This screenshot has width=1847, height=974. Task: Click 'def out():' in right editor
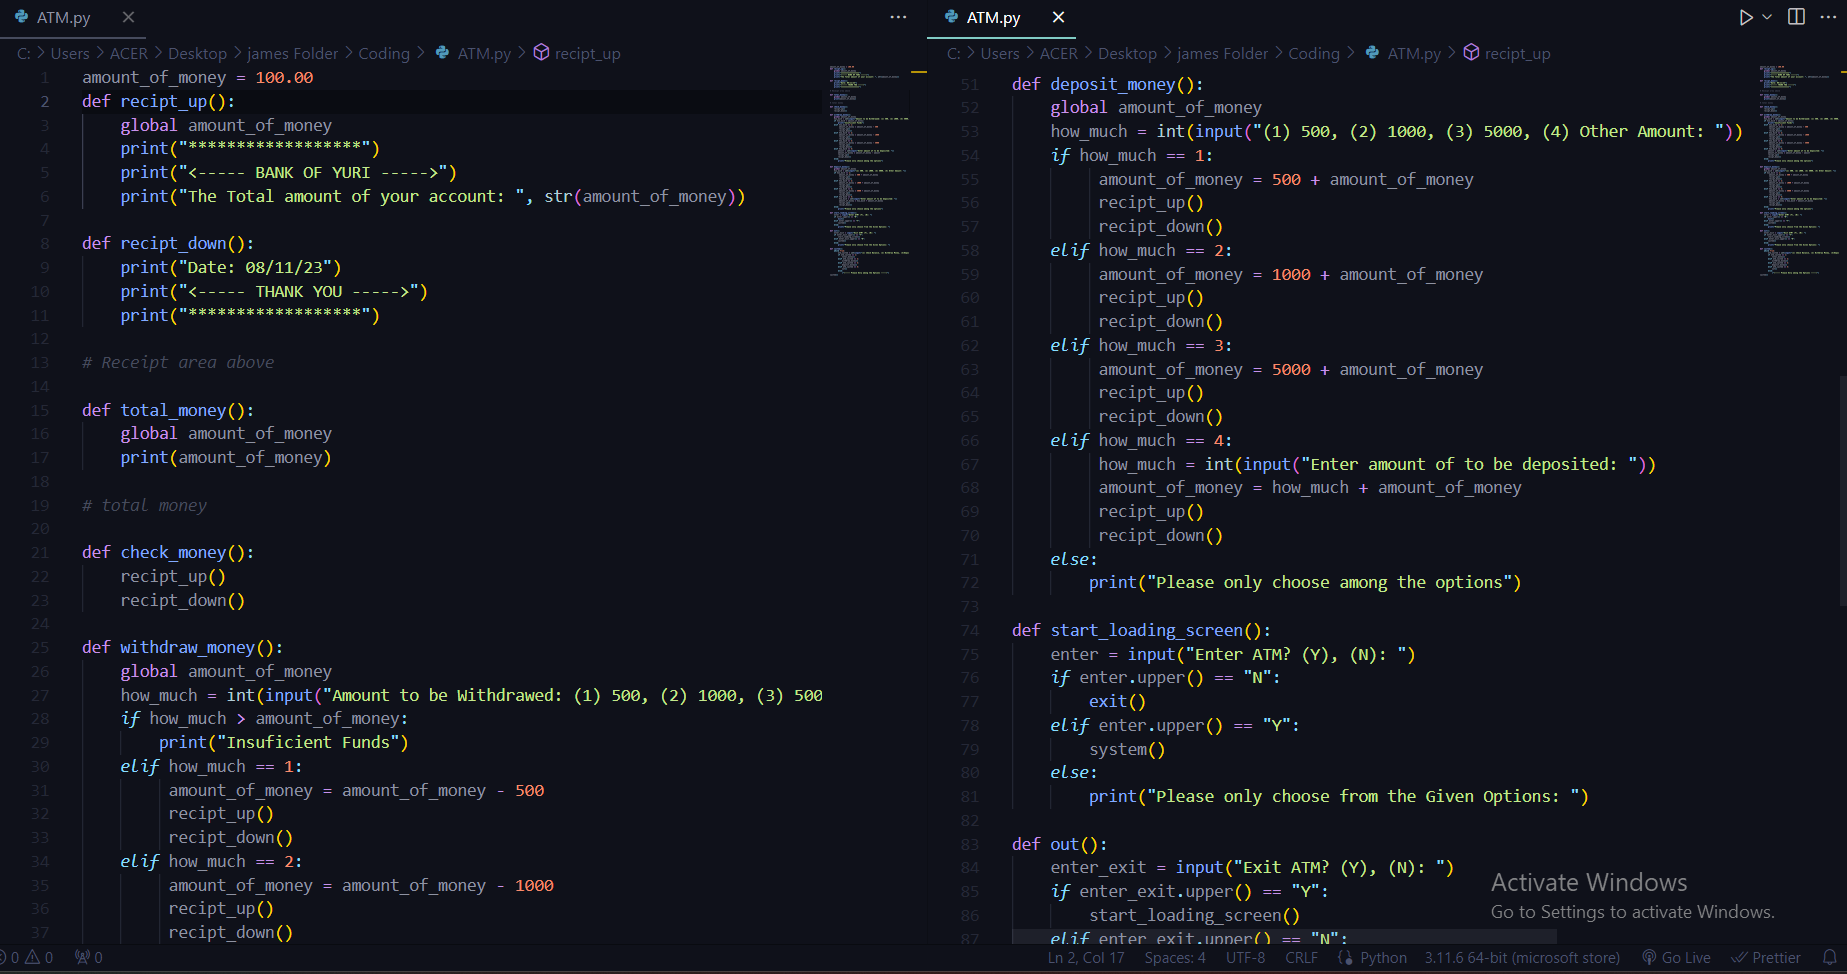pyautogui.click(x=1060, y=844)
